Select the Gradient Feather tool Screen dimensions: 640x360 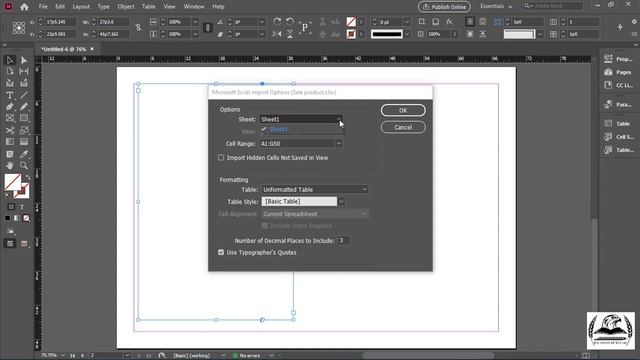(24, 142)
